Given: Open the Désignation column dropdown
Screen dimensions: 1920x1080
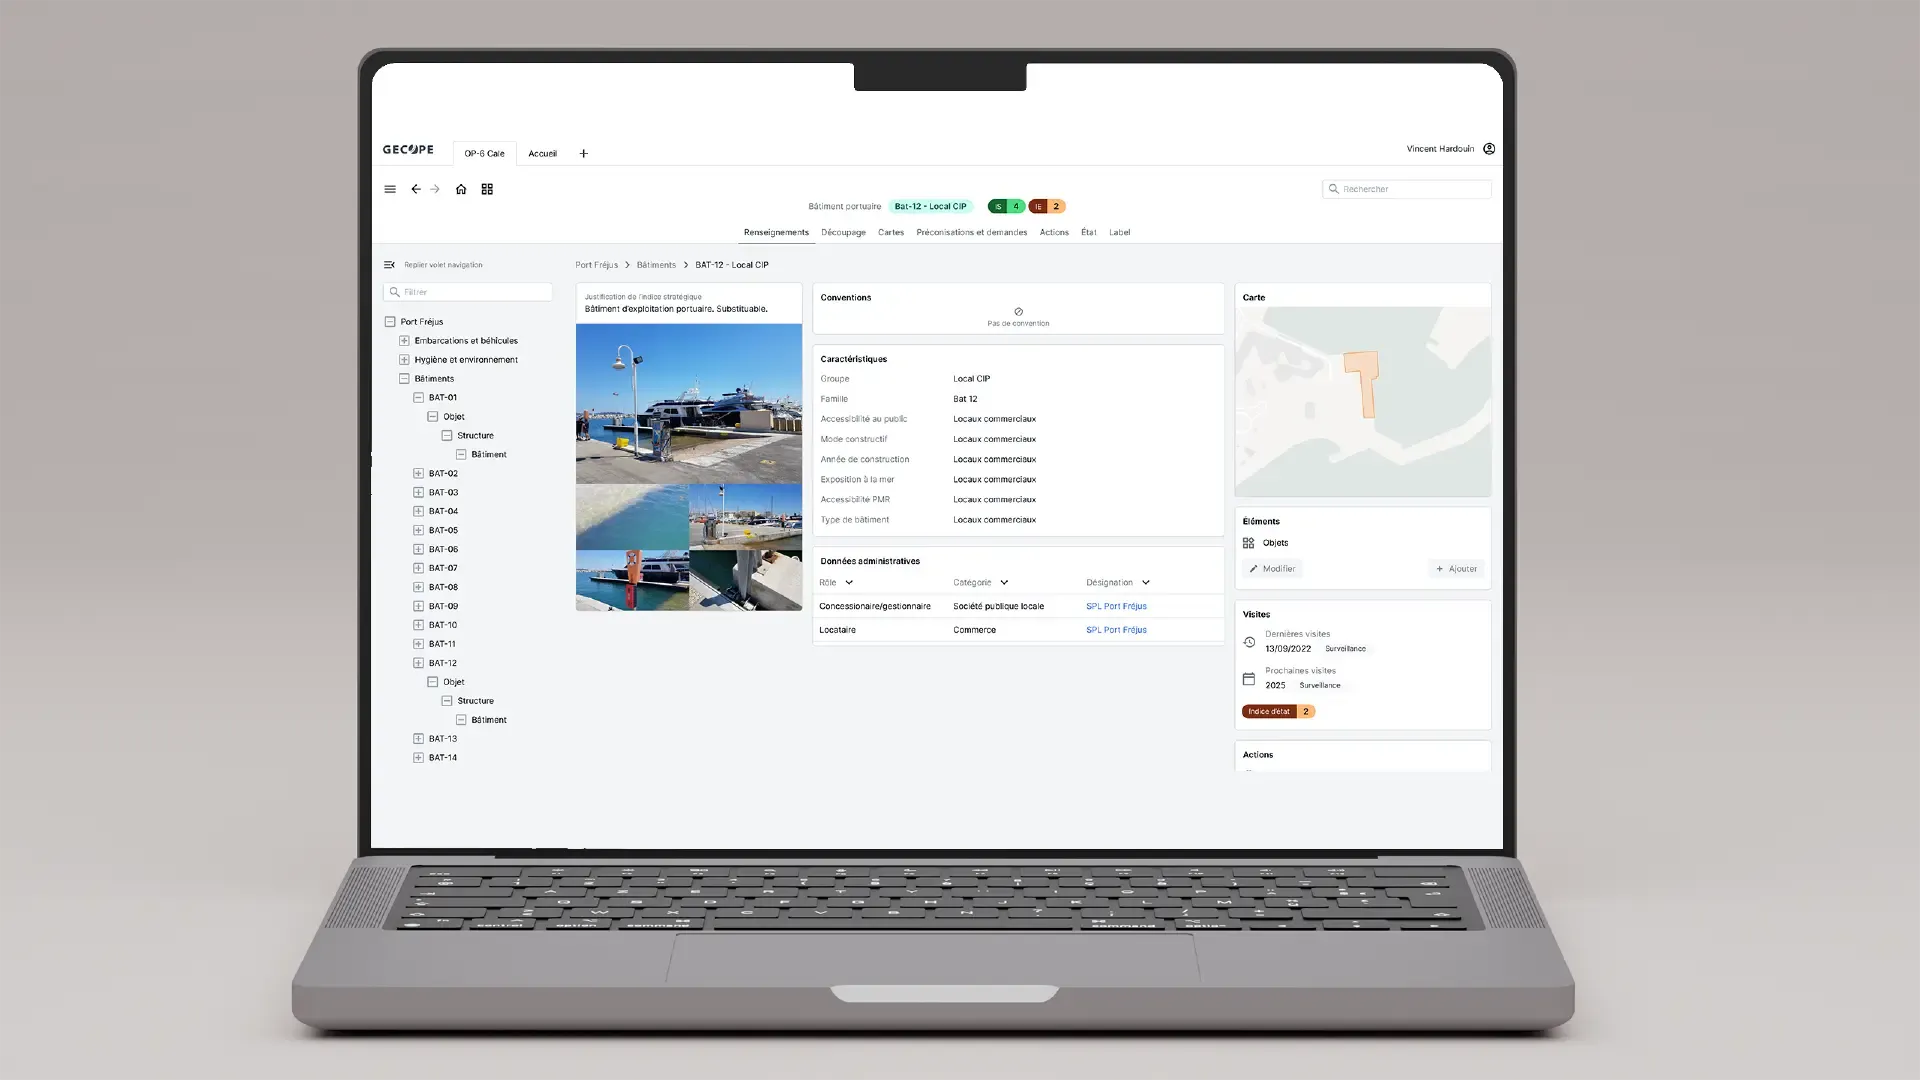Looking at the screenshot, I should point(1146,583).
